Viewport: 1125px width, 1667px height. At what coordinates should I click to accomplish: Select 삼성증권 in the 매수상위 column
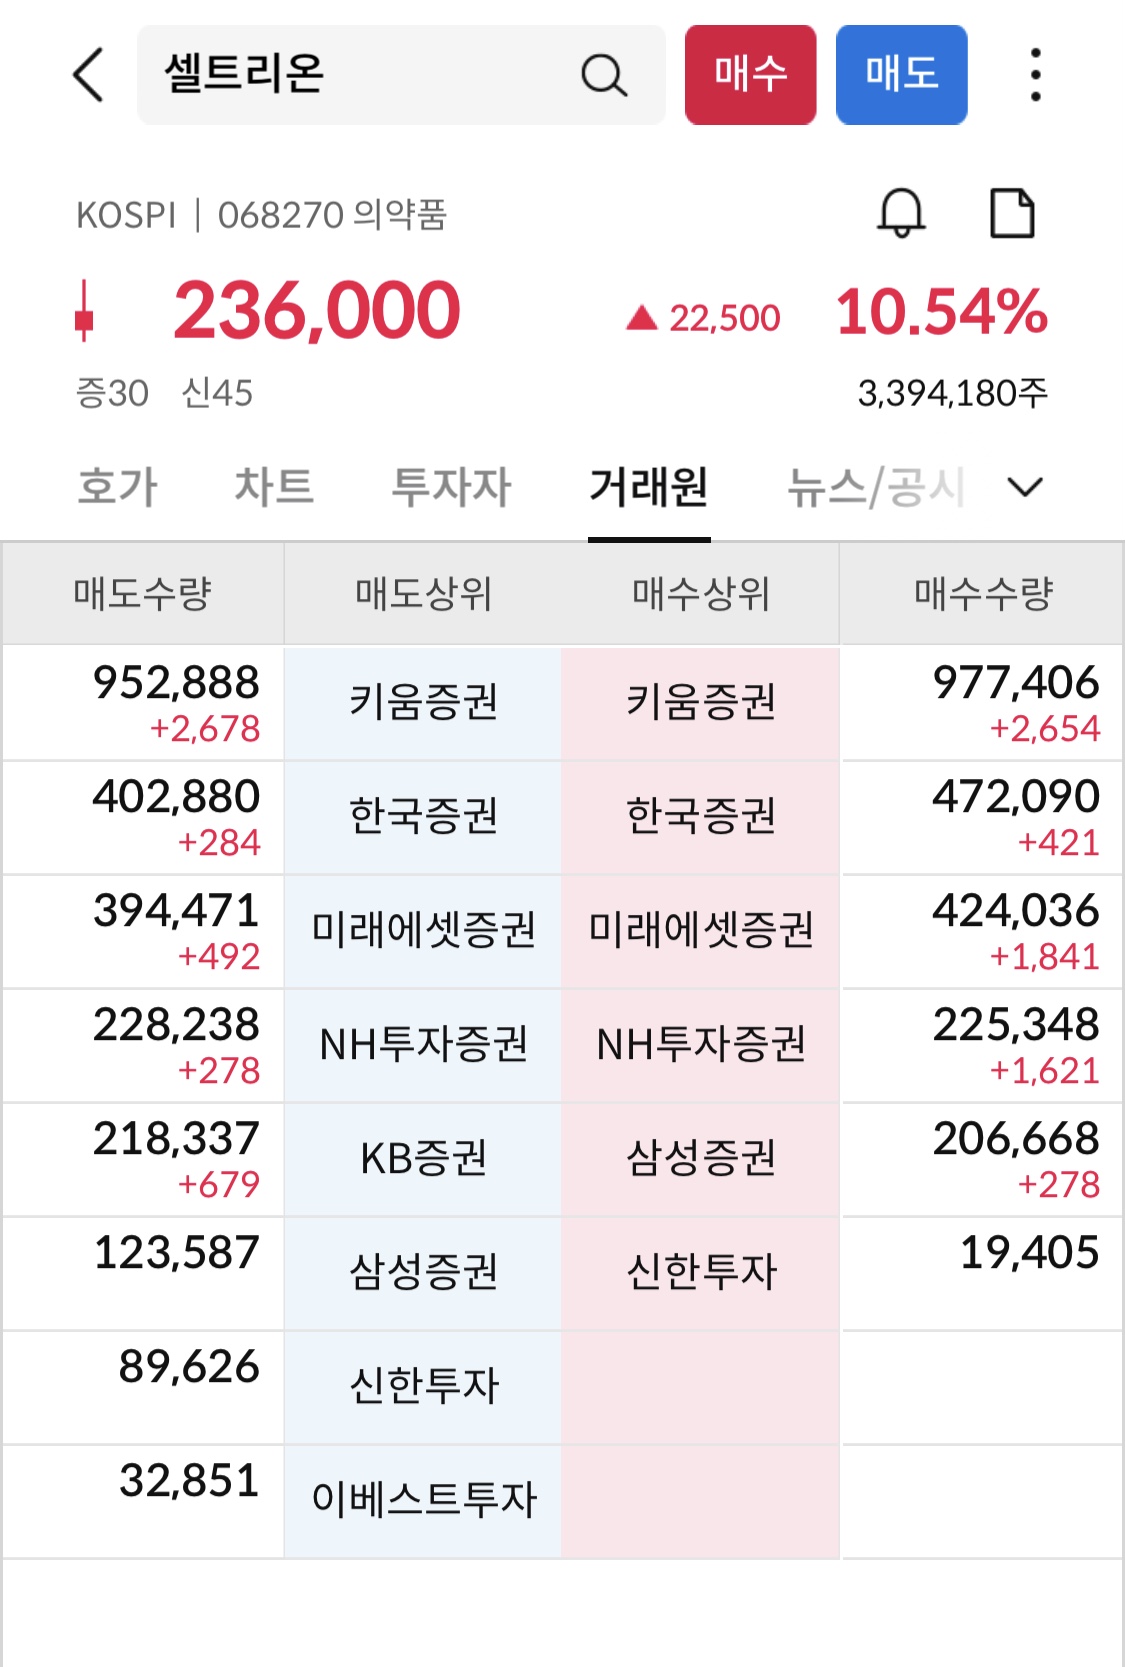click(701, 1158)
